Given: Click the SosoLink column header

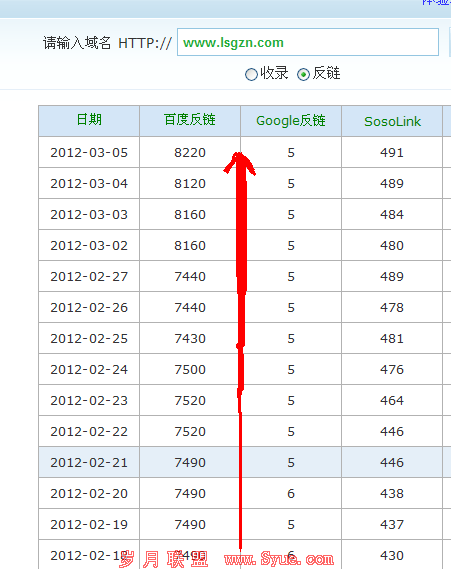Looking at the screenshot, I should tap(392, 122).
